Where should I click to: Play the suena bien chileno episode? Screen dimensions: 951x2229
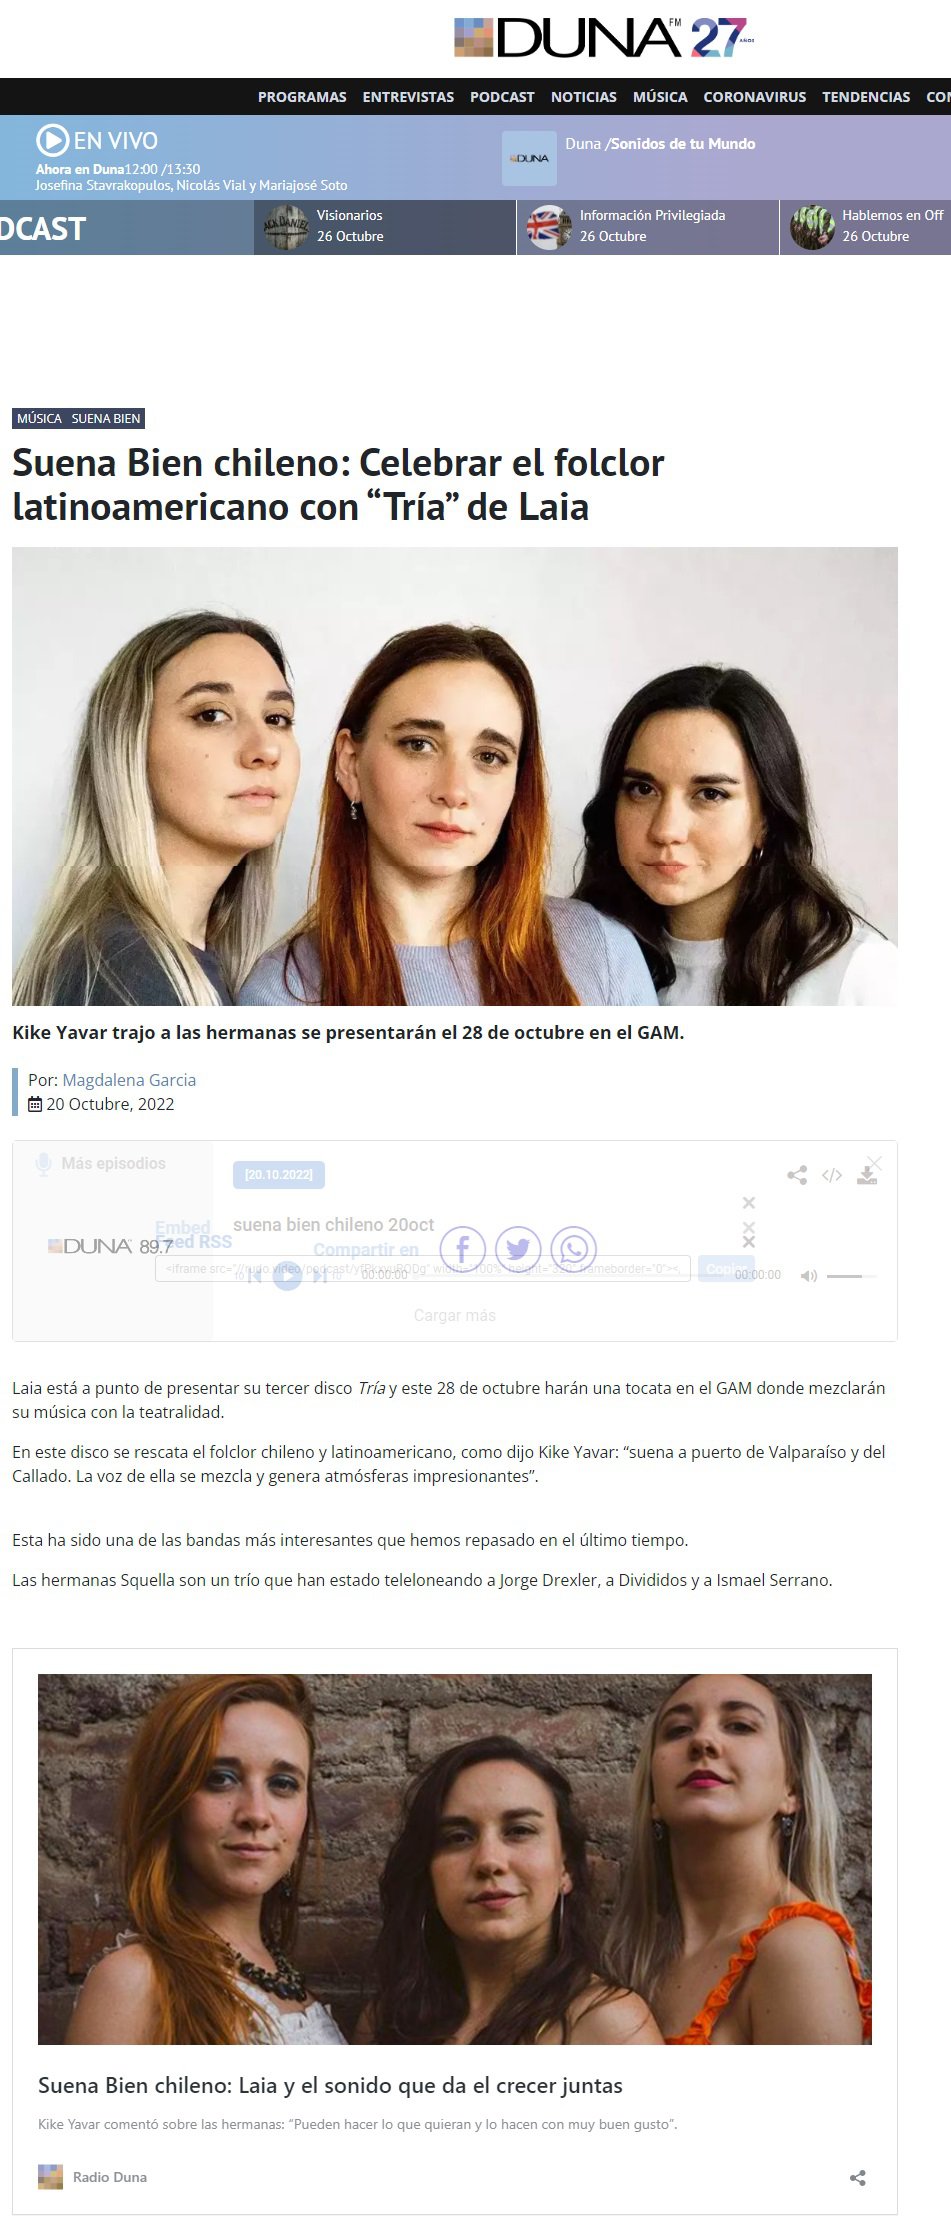click(288, 1276)
